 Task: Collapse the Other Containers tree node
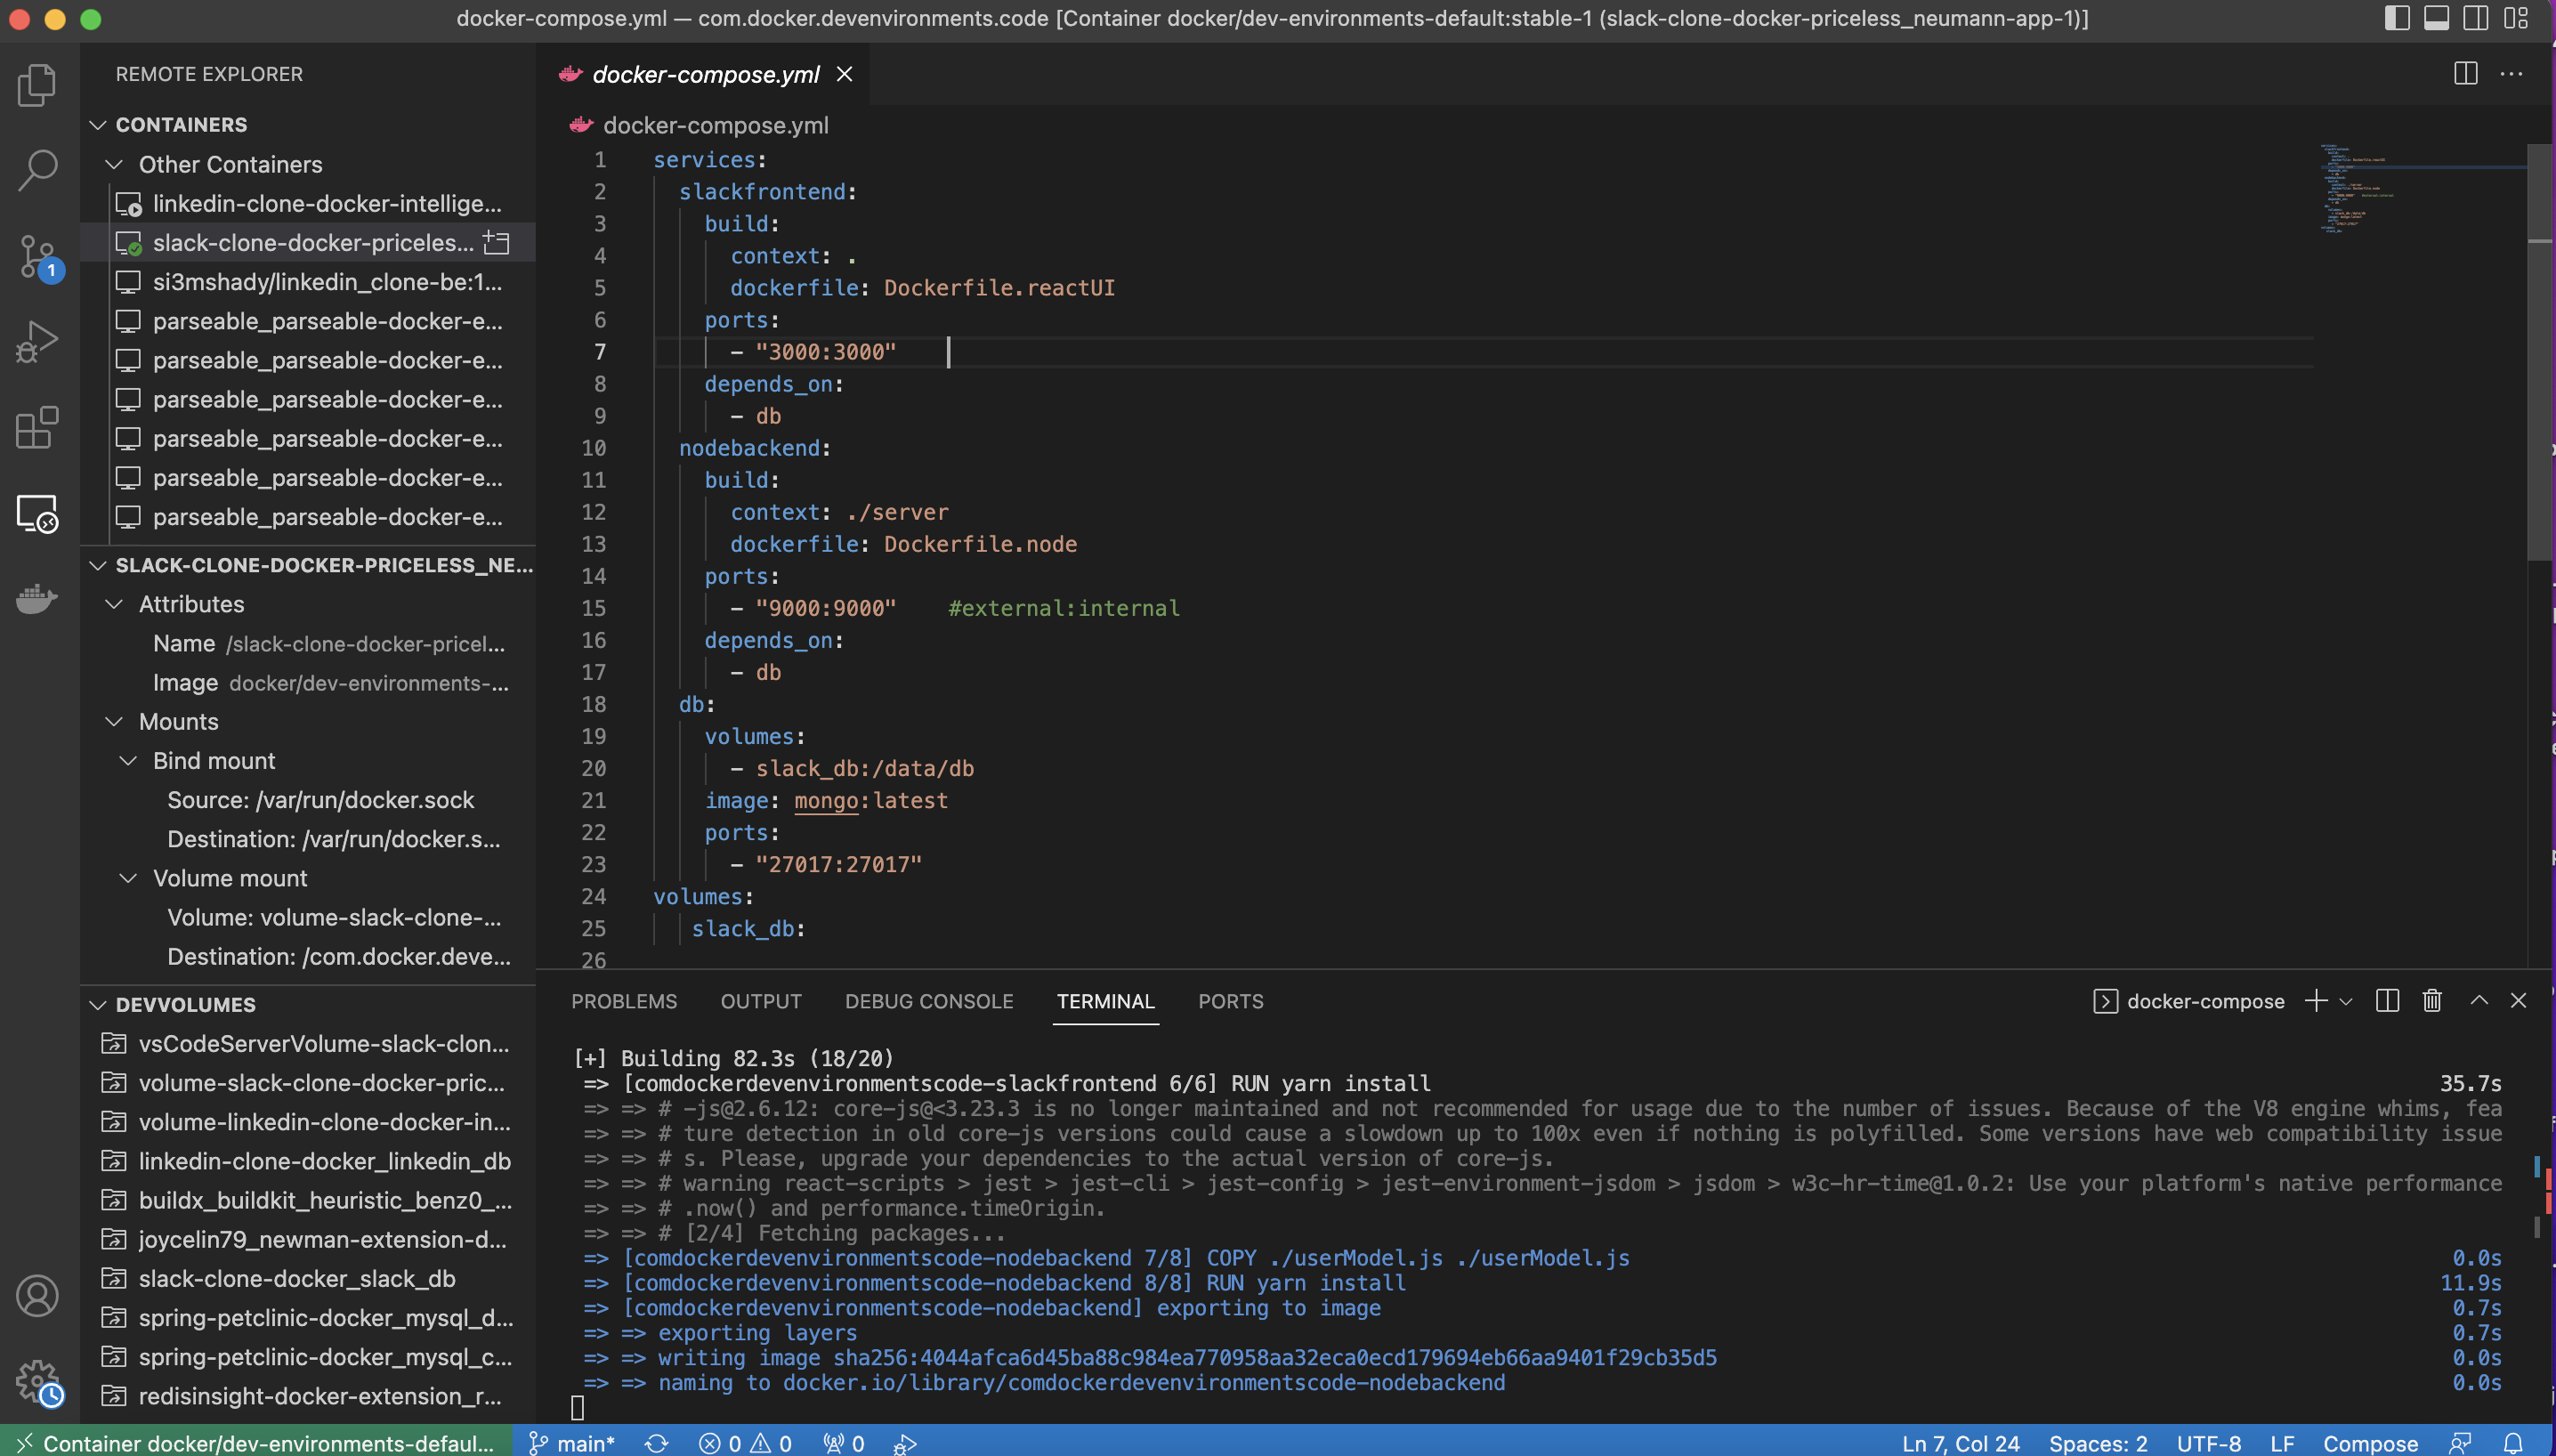[115, 164]
